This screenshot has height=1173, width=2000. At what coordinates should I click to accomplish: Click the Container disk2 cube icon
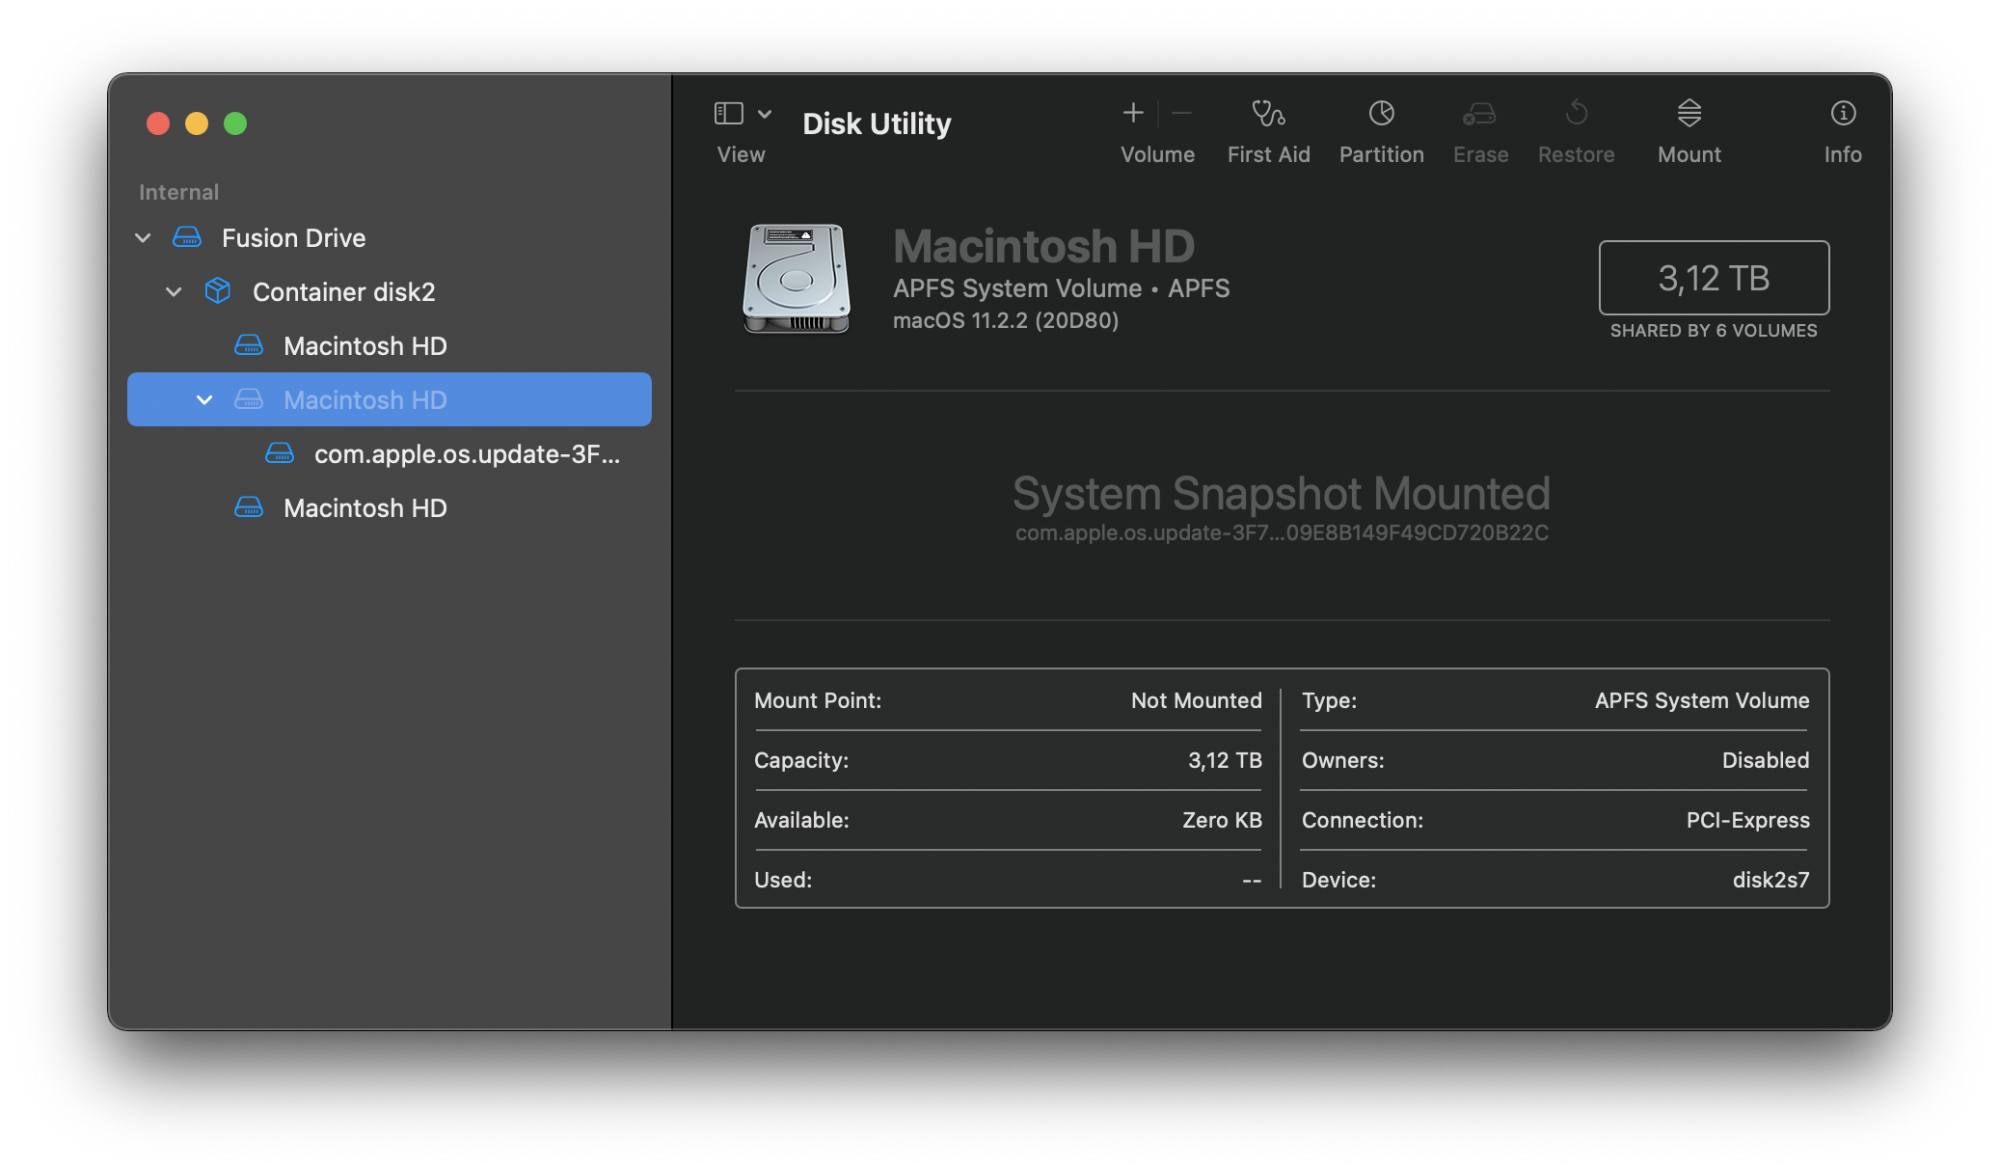pos(218,291)
